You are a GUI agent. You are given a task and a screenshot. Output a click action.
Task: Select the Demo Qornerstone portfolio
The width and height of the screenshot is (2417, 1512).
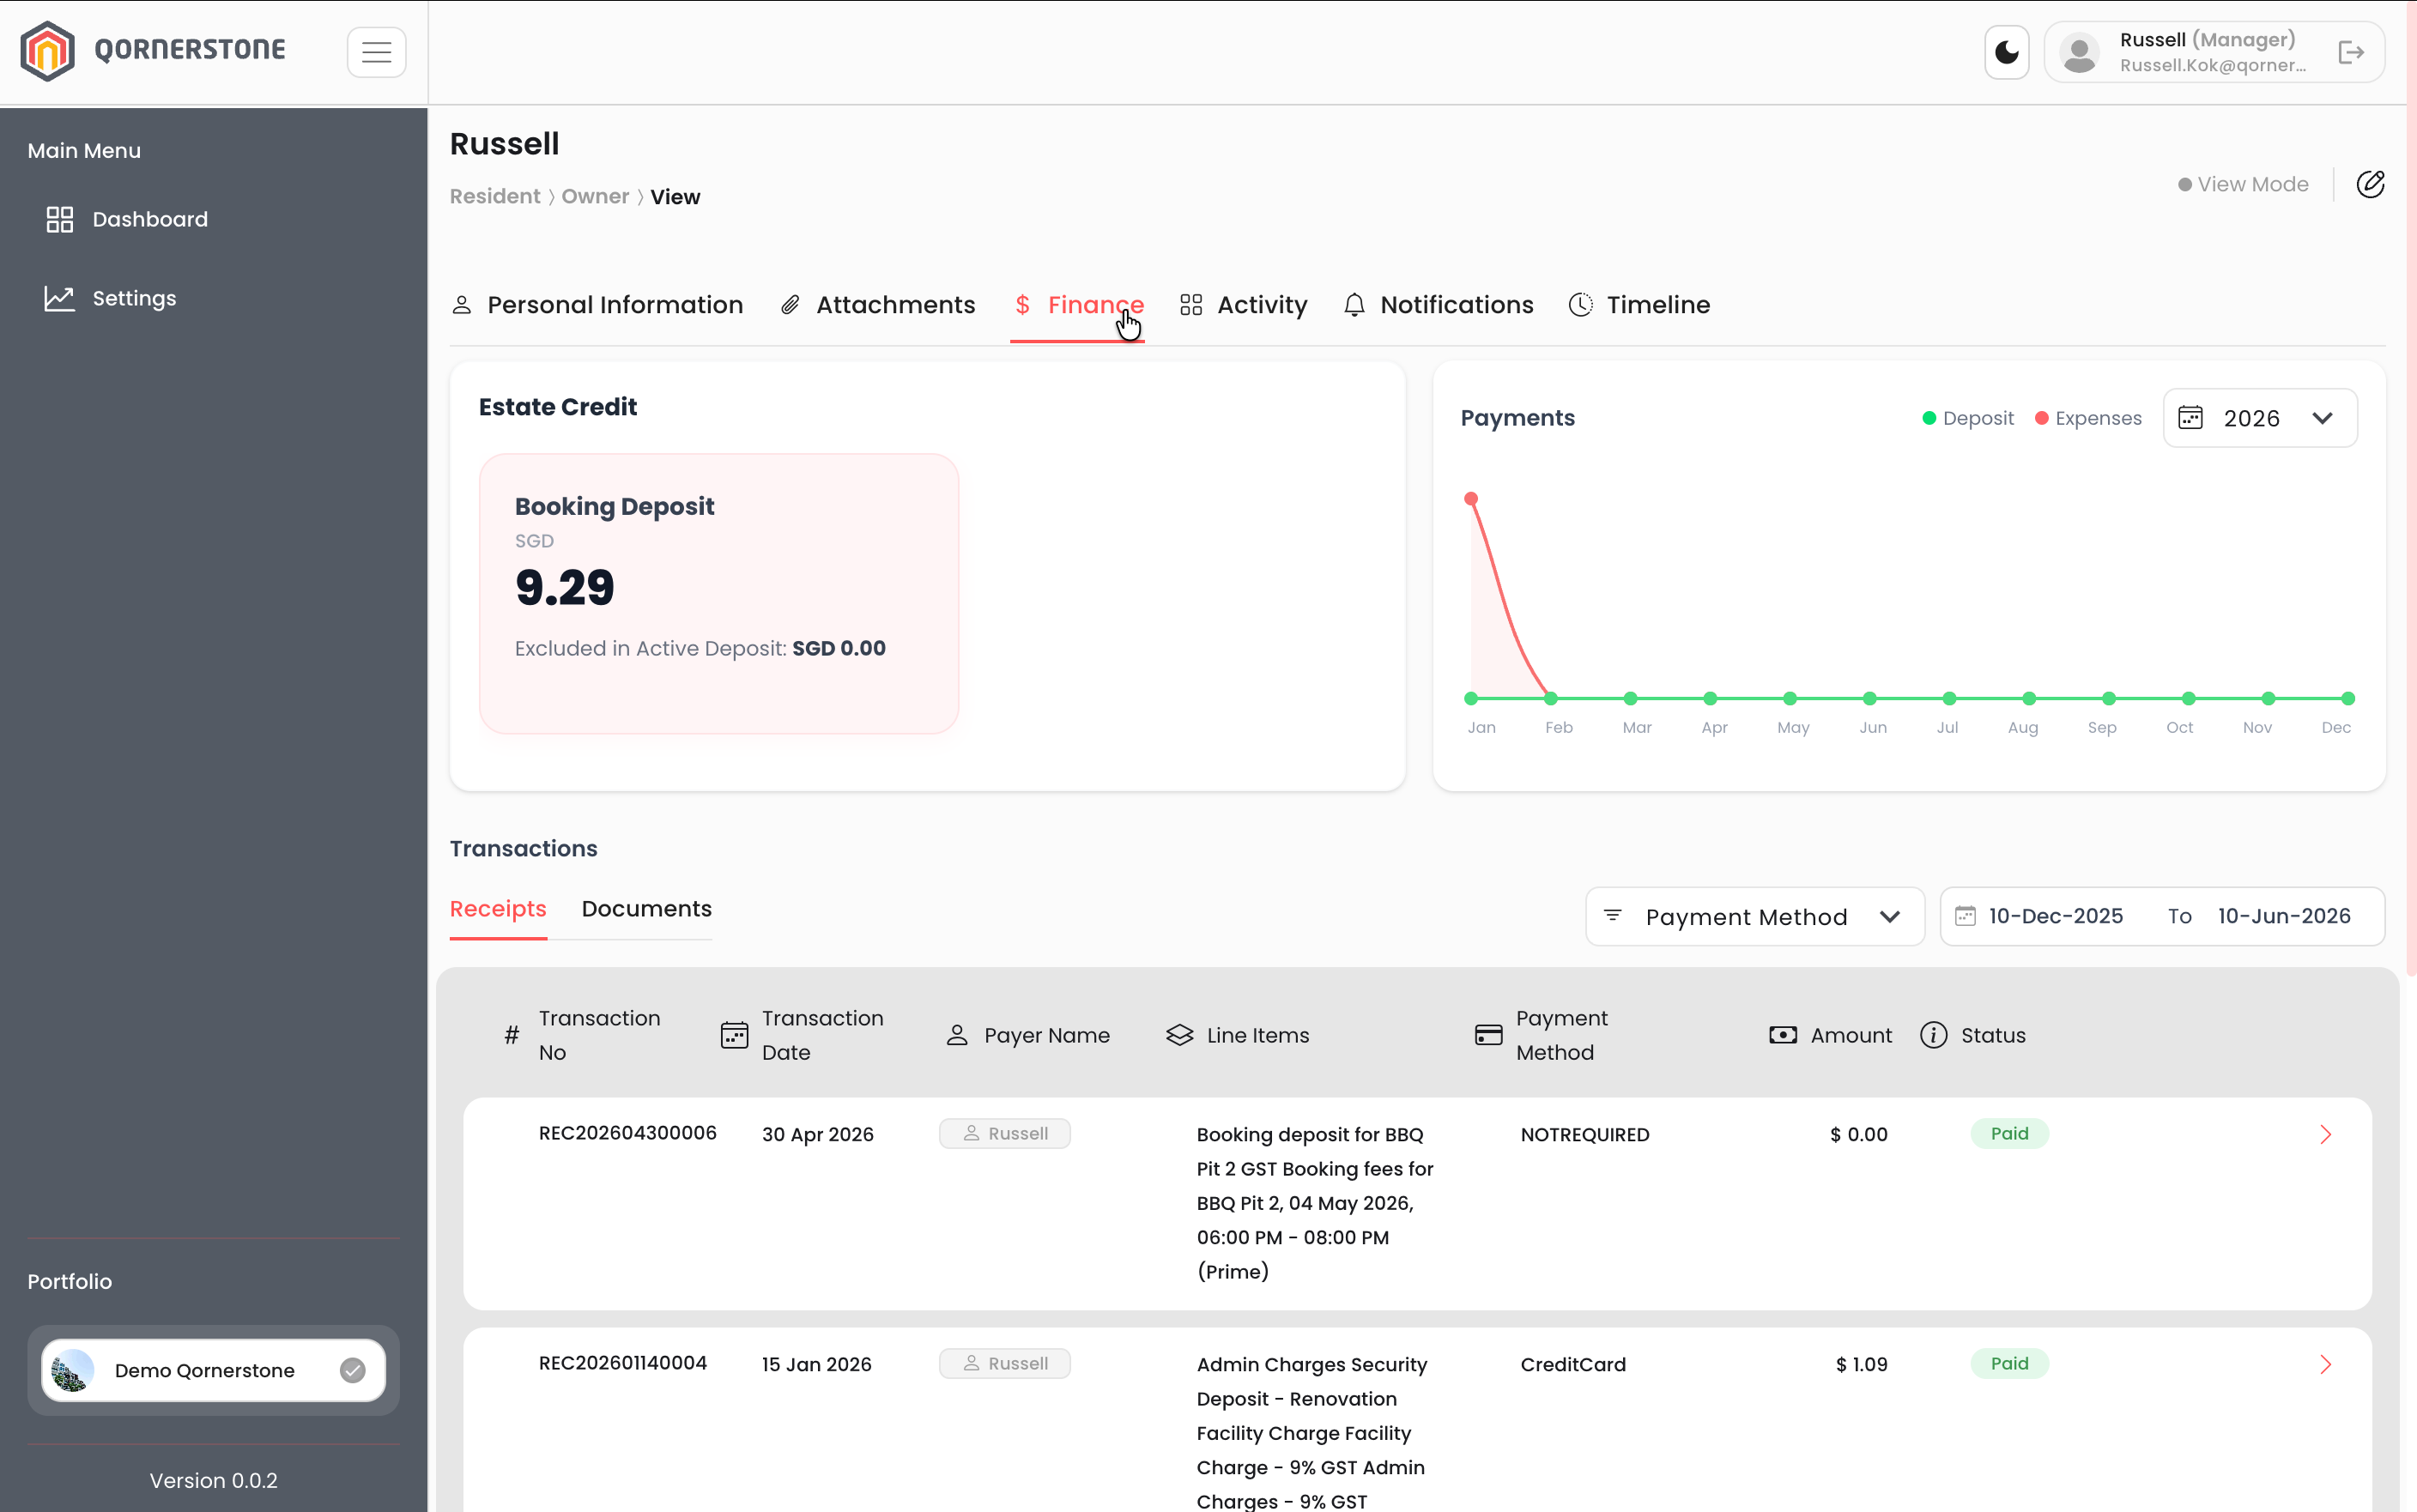(x=213, y=1370)
